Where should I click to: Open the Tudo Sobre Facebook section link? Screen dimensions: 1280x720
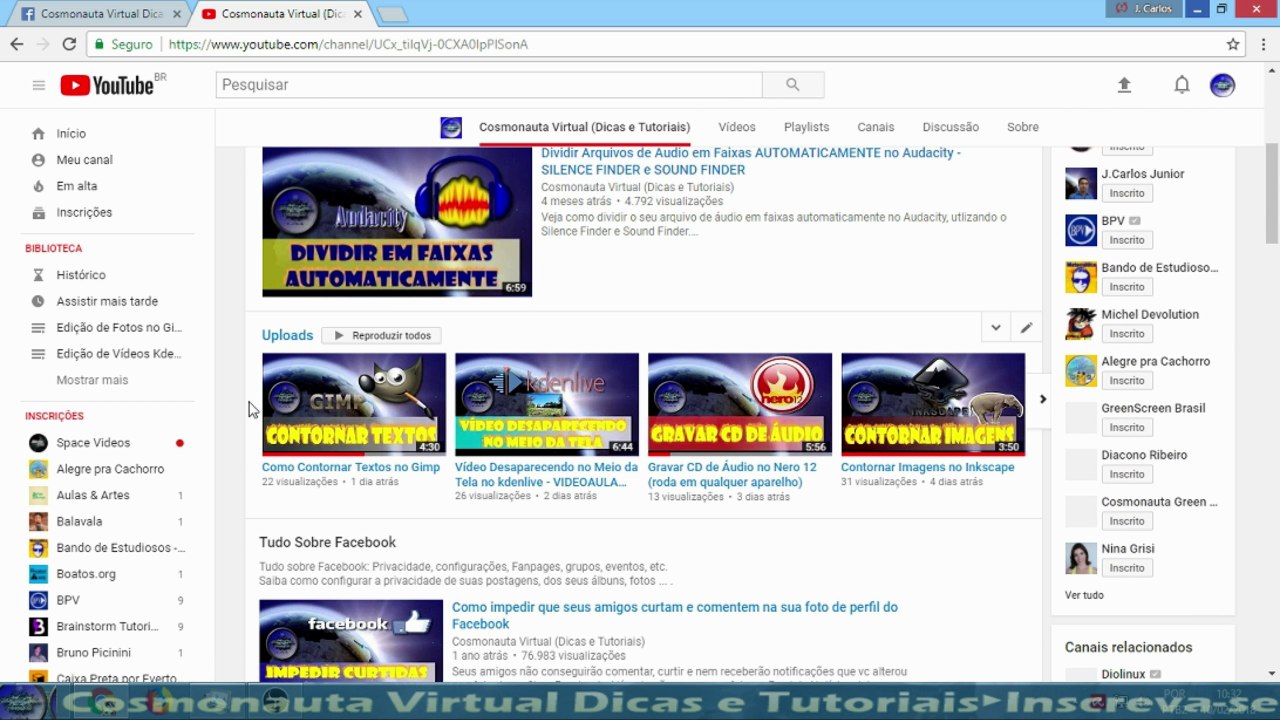point(328,542)
